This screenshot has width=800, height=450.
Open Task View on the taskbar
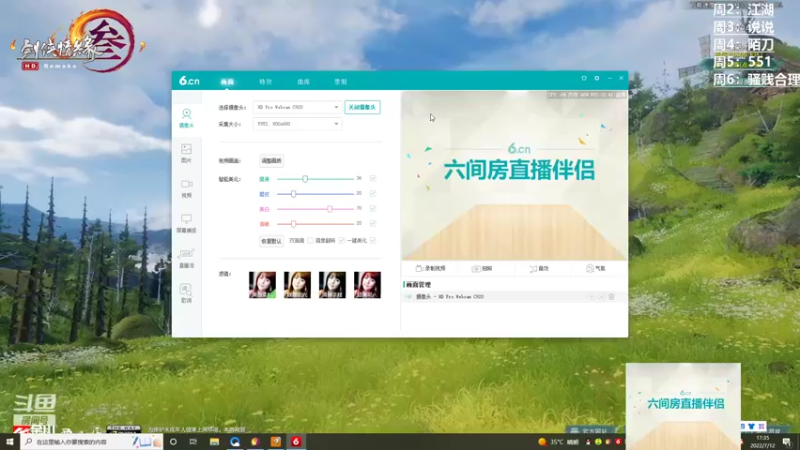click(x=193, y=442)
